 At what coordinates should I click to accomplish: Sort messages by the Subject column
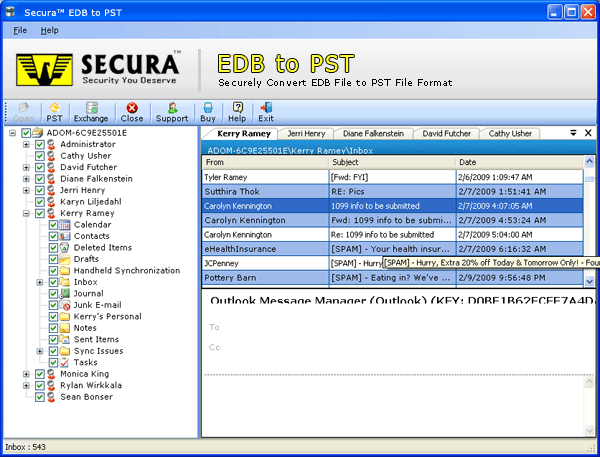tap(392, 162)
